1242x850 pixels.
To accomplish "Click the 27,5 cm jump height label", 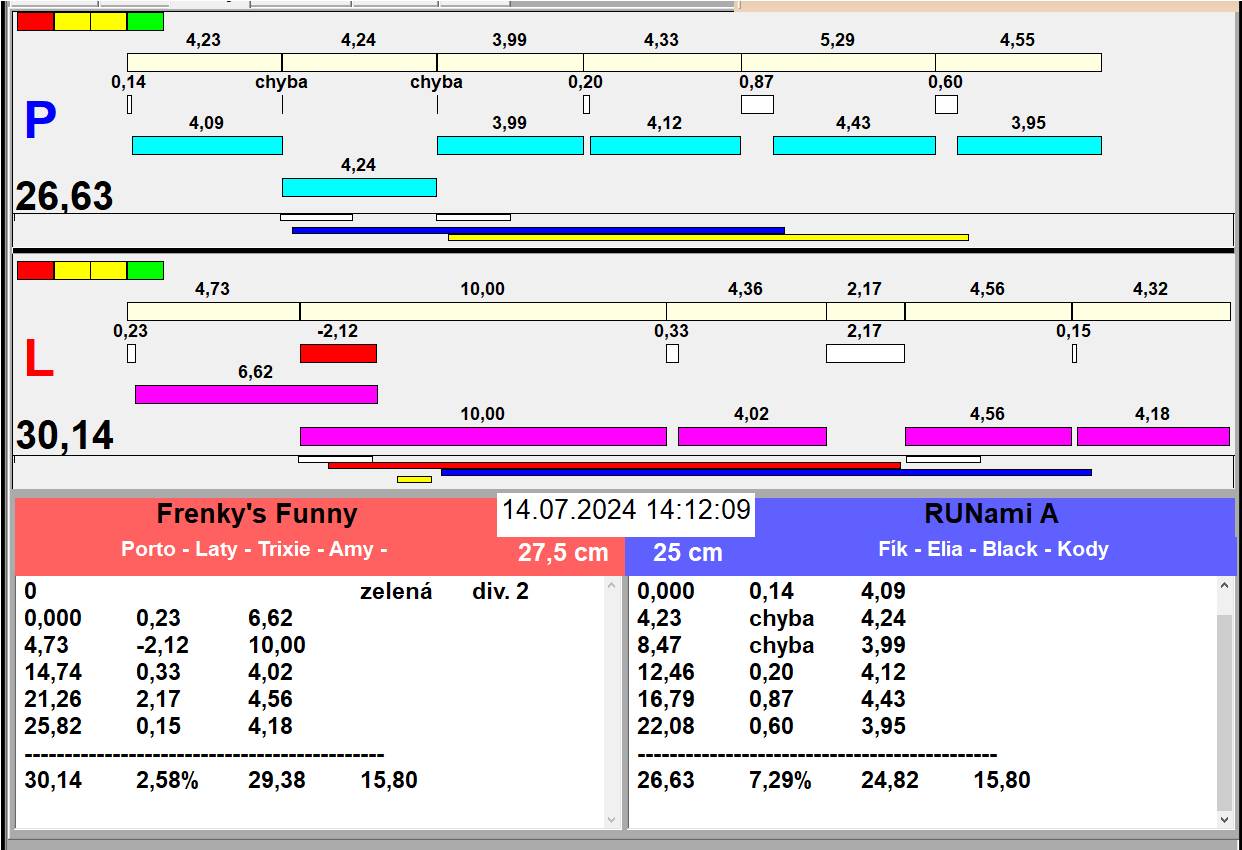I will [x=563, y=552].
